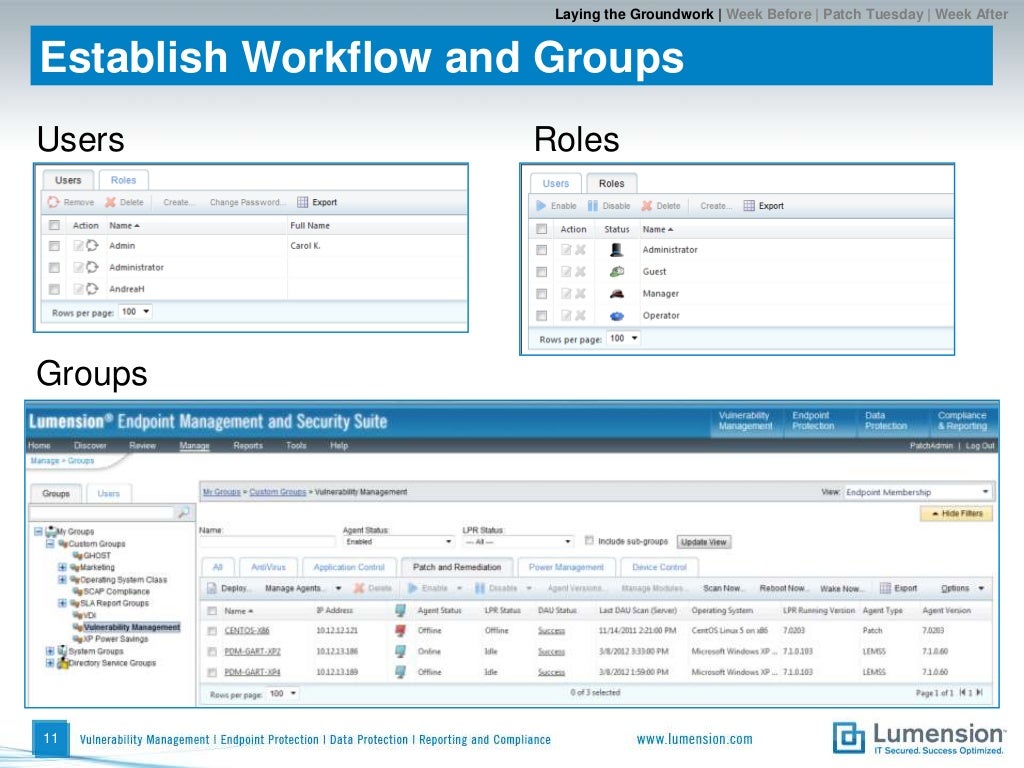
Task: Select the Patch and Remediation tab
Action: click(457, 567)
